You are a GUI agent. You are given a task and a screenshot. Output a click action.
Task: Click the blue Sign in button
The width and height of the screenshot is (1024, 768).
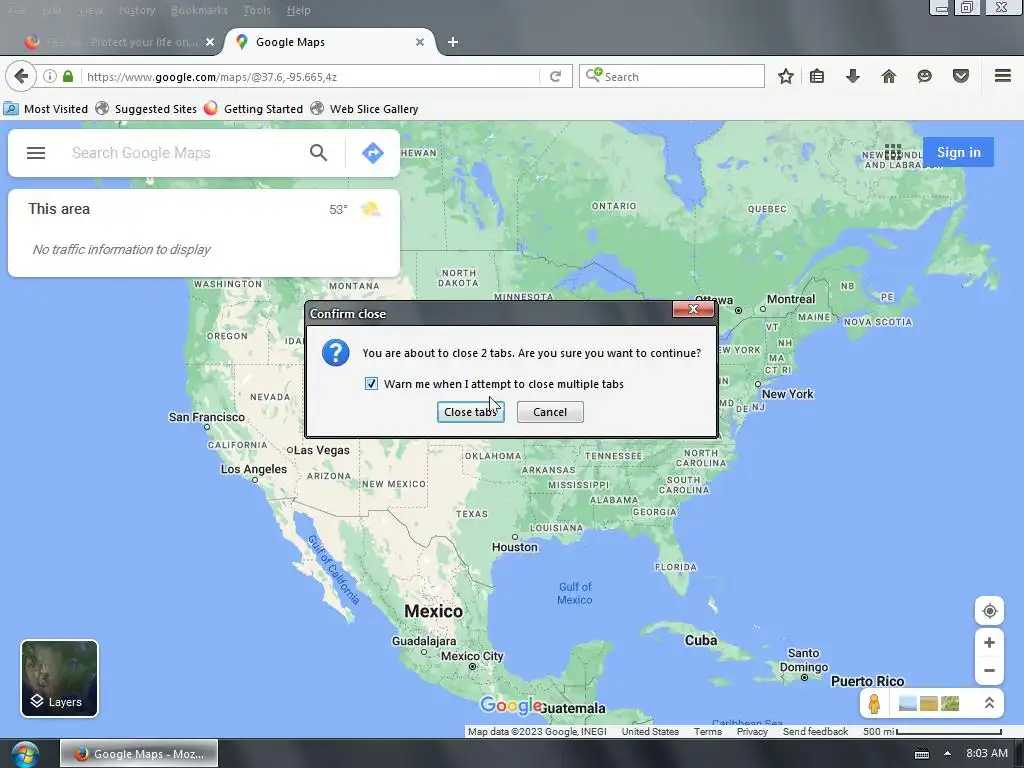[x=958, y=152]
